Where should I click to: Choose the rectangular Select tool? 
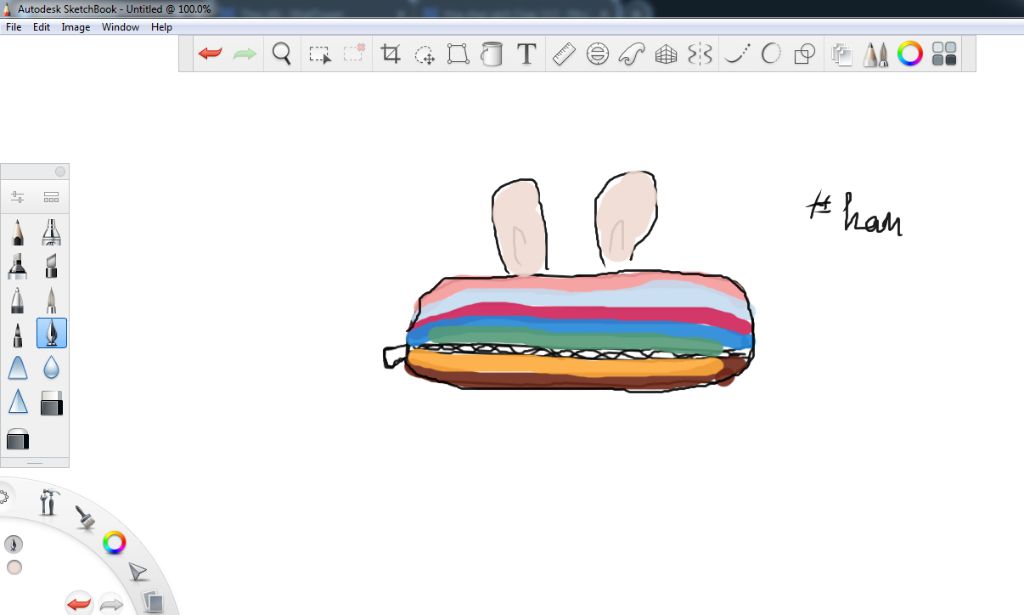coord(319,54)
